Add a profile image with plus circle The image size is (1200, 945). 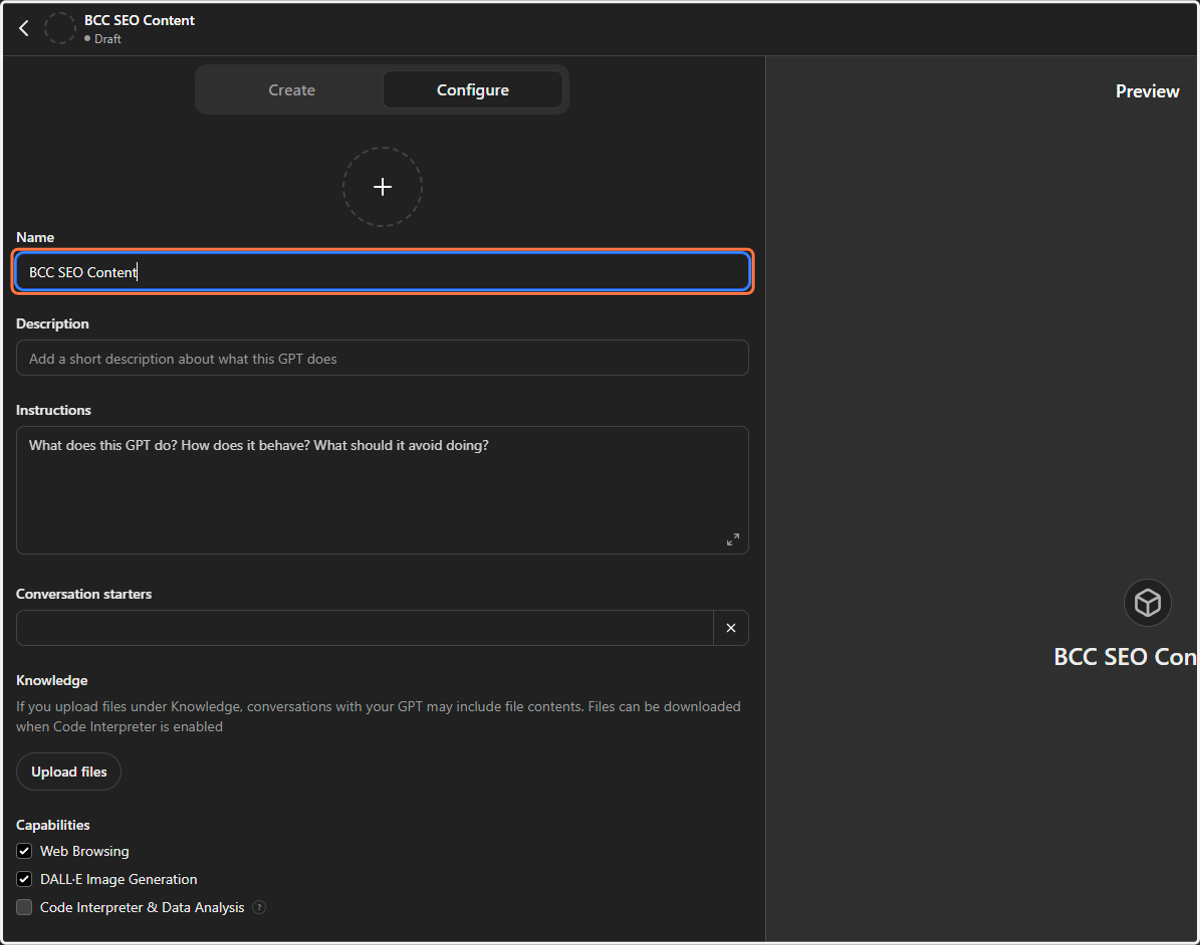point(382,187)
